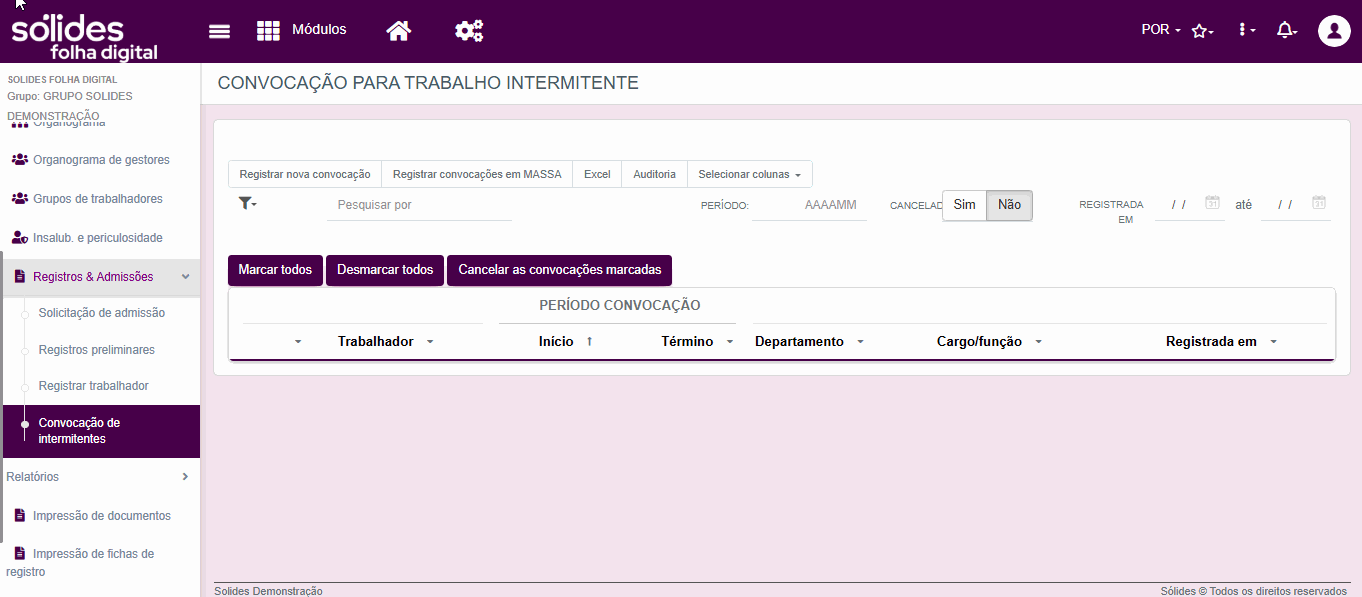Click the Sólides folha digital logo
Image resolution: width=1362 pixels, height=597 pixels.
[84, 36]
